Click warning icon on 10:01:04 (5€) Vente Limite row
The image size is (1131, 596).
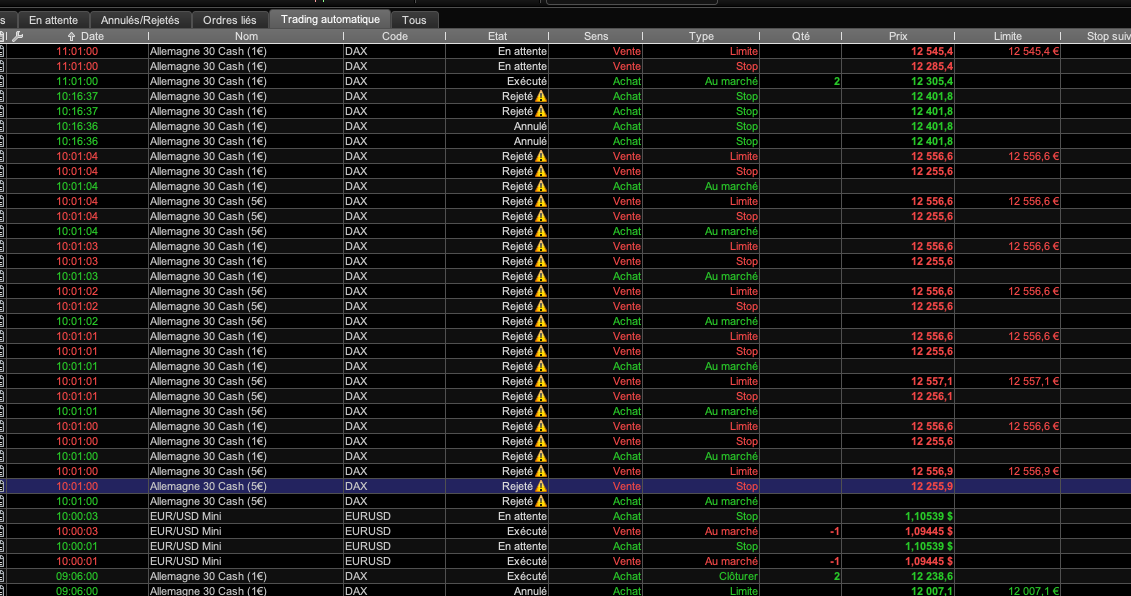(541, 201)
